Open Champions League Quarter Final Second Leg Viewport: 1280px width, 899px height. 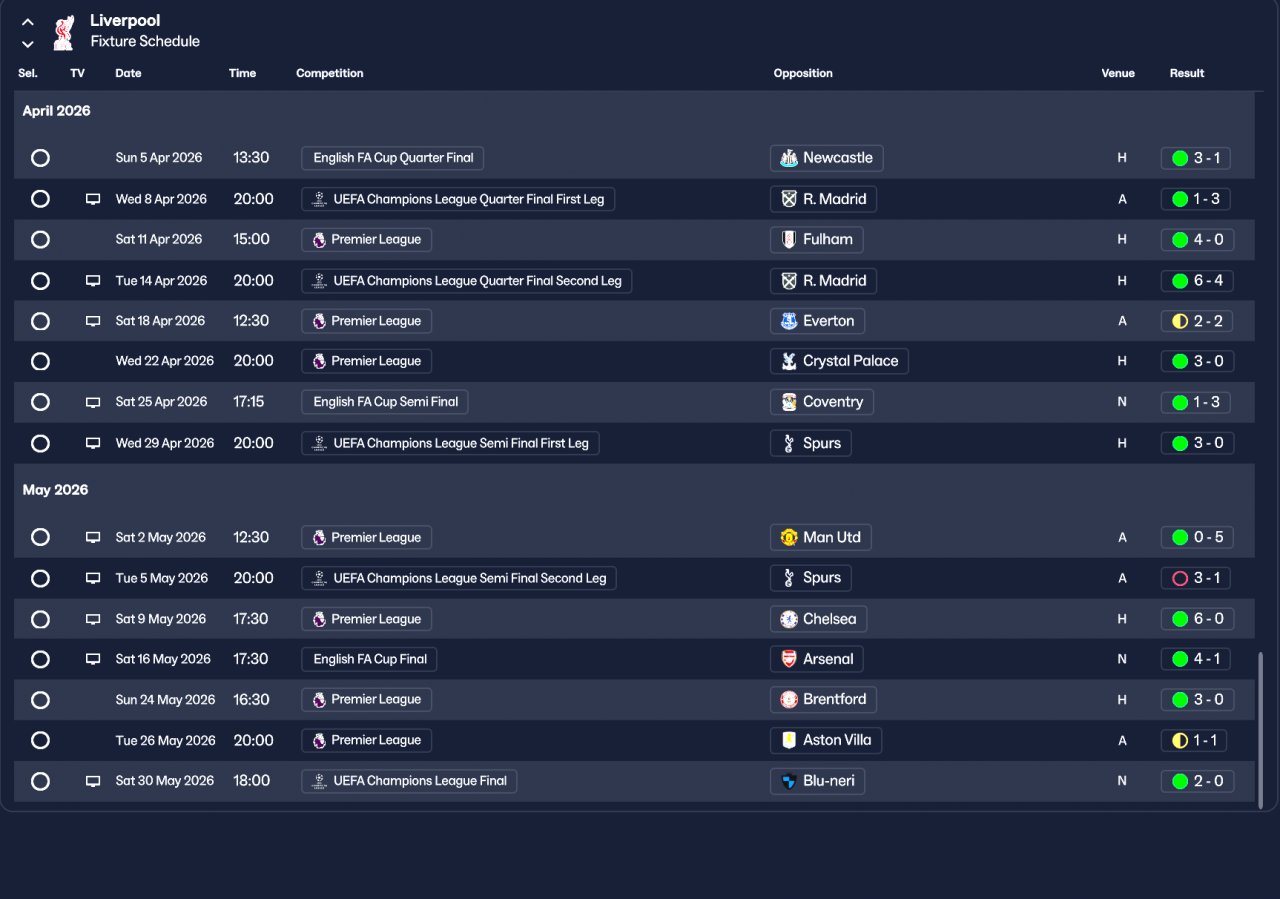tap(467, 281)
